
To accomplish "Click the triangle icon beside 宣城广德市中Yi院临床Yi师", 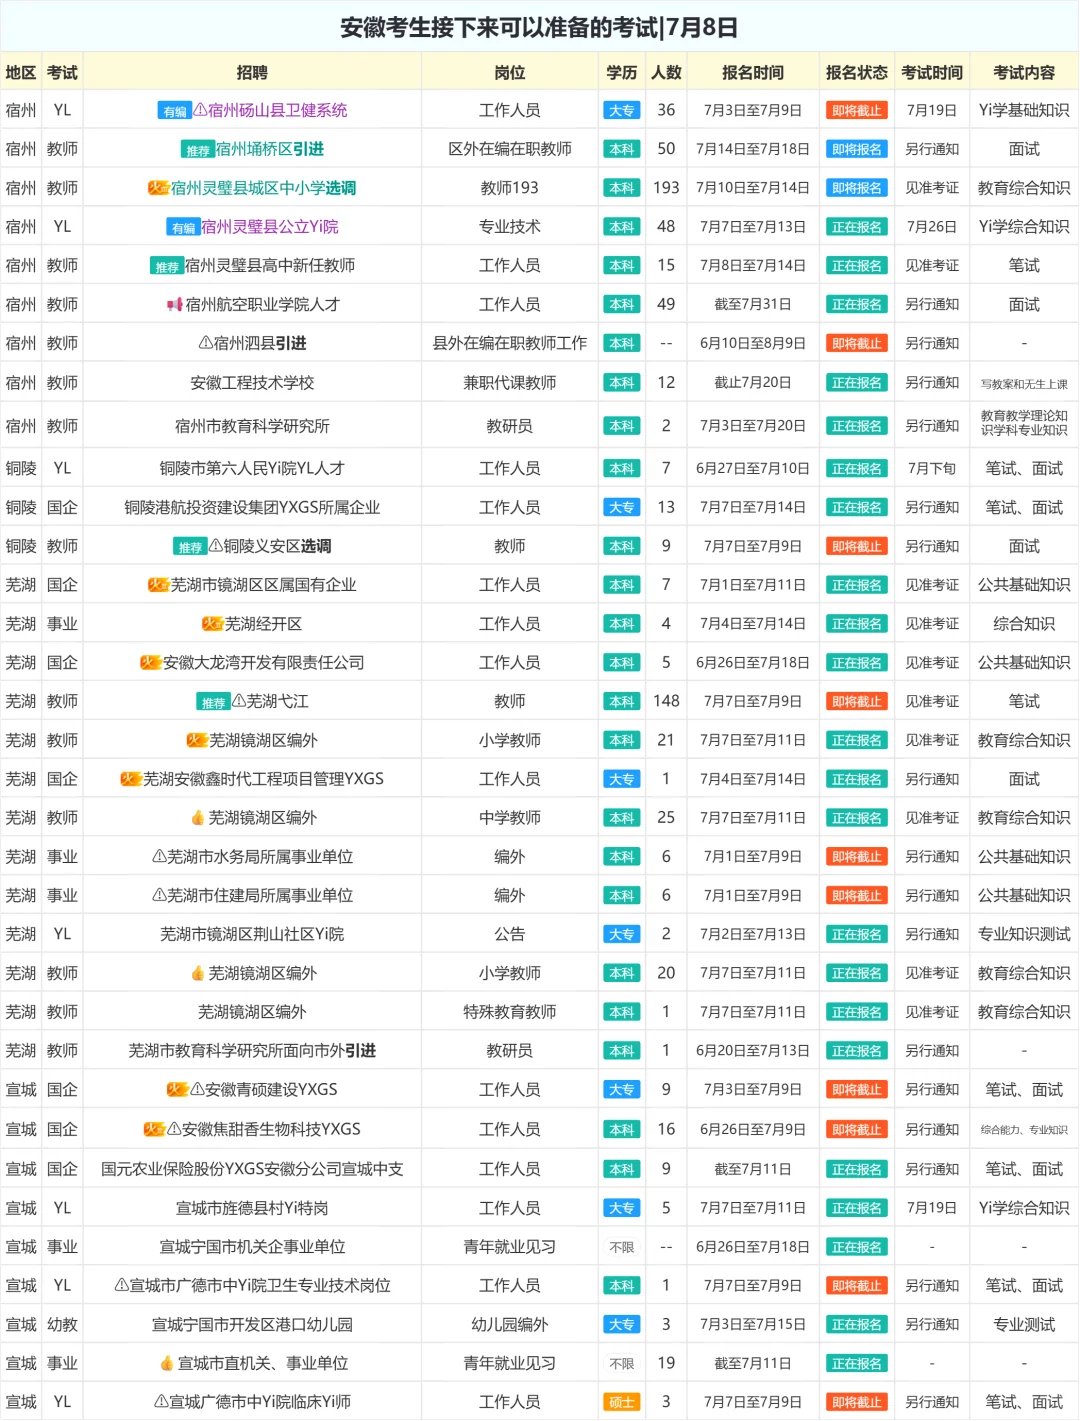I will pyautogui.click(x=160, y=1402).
